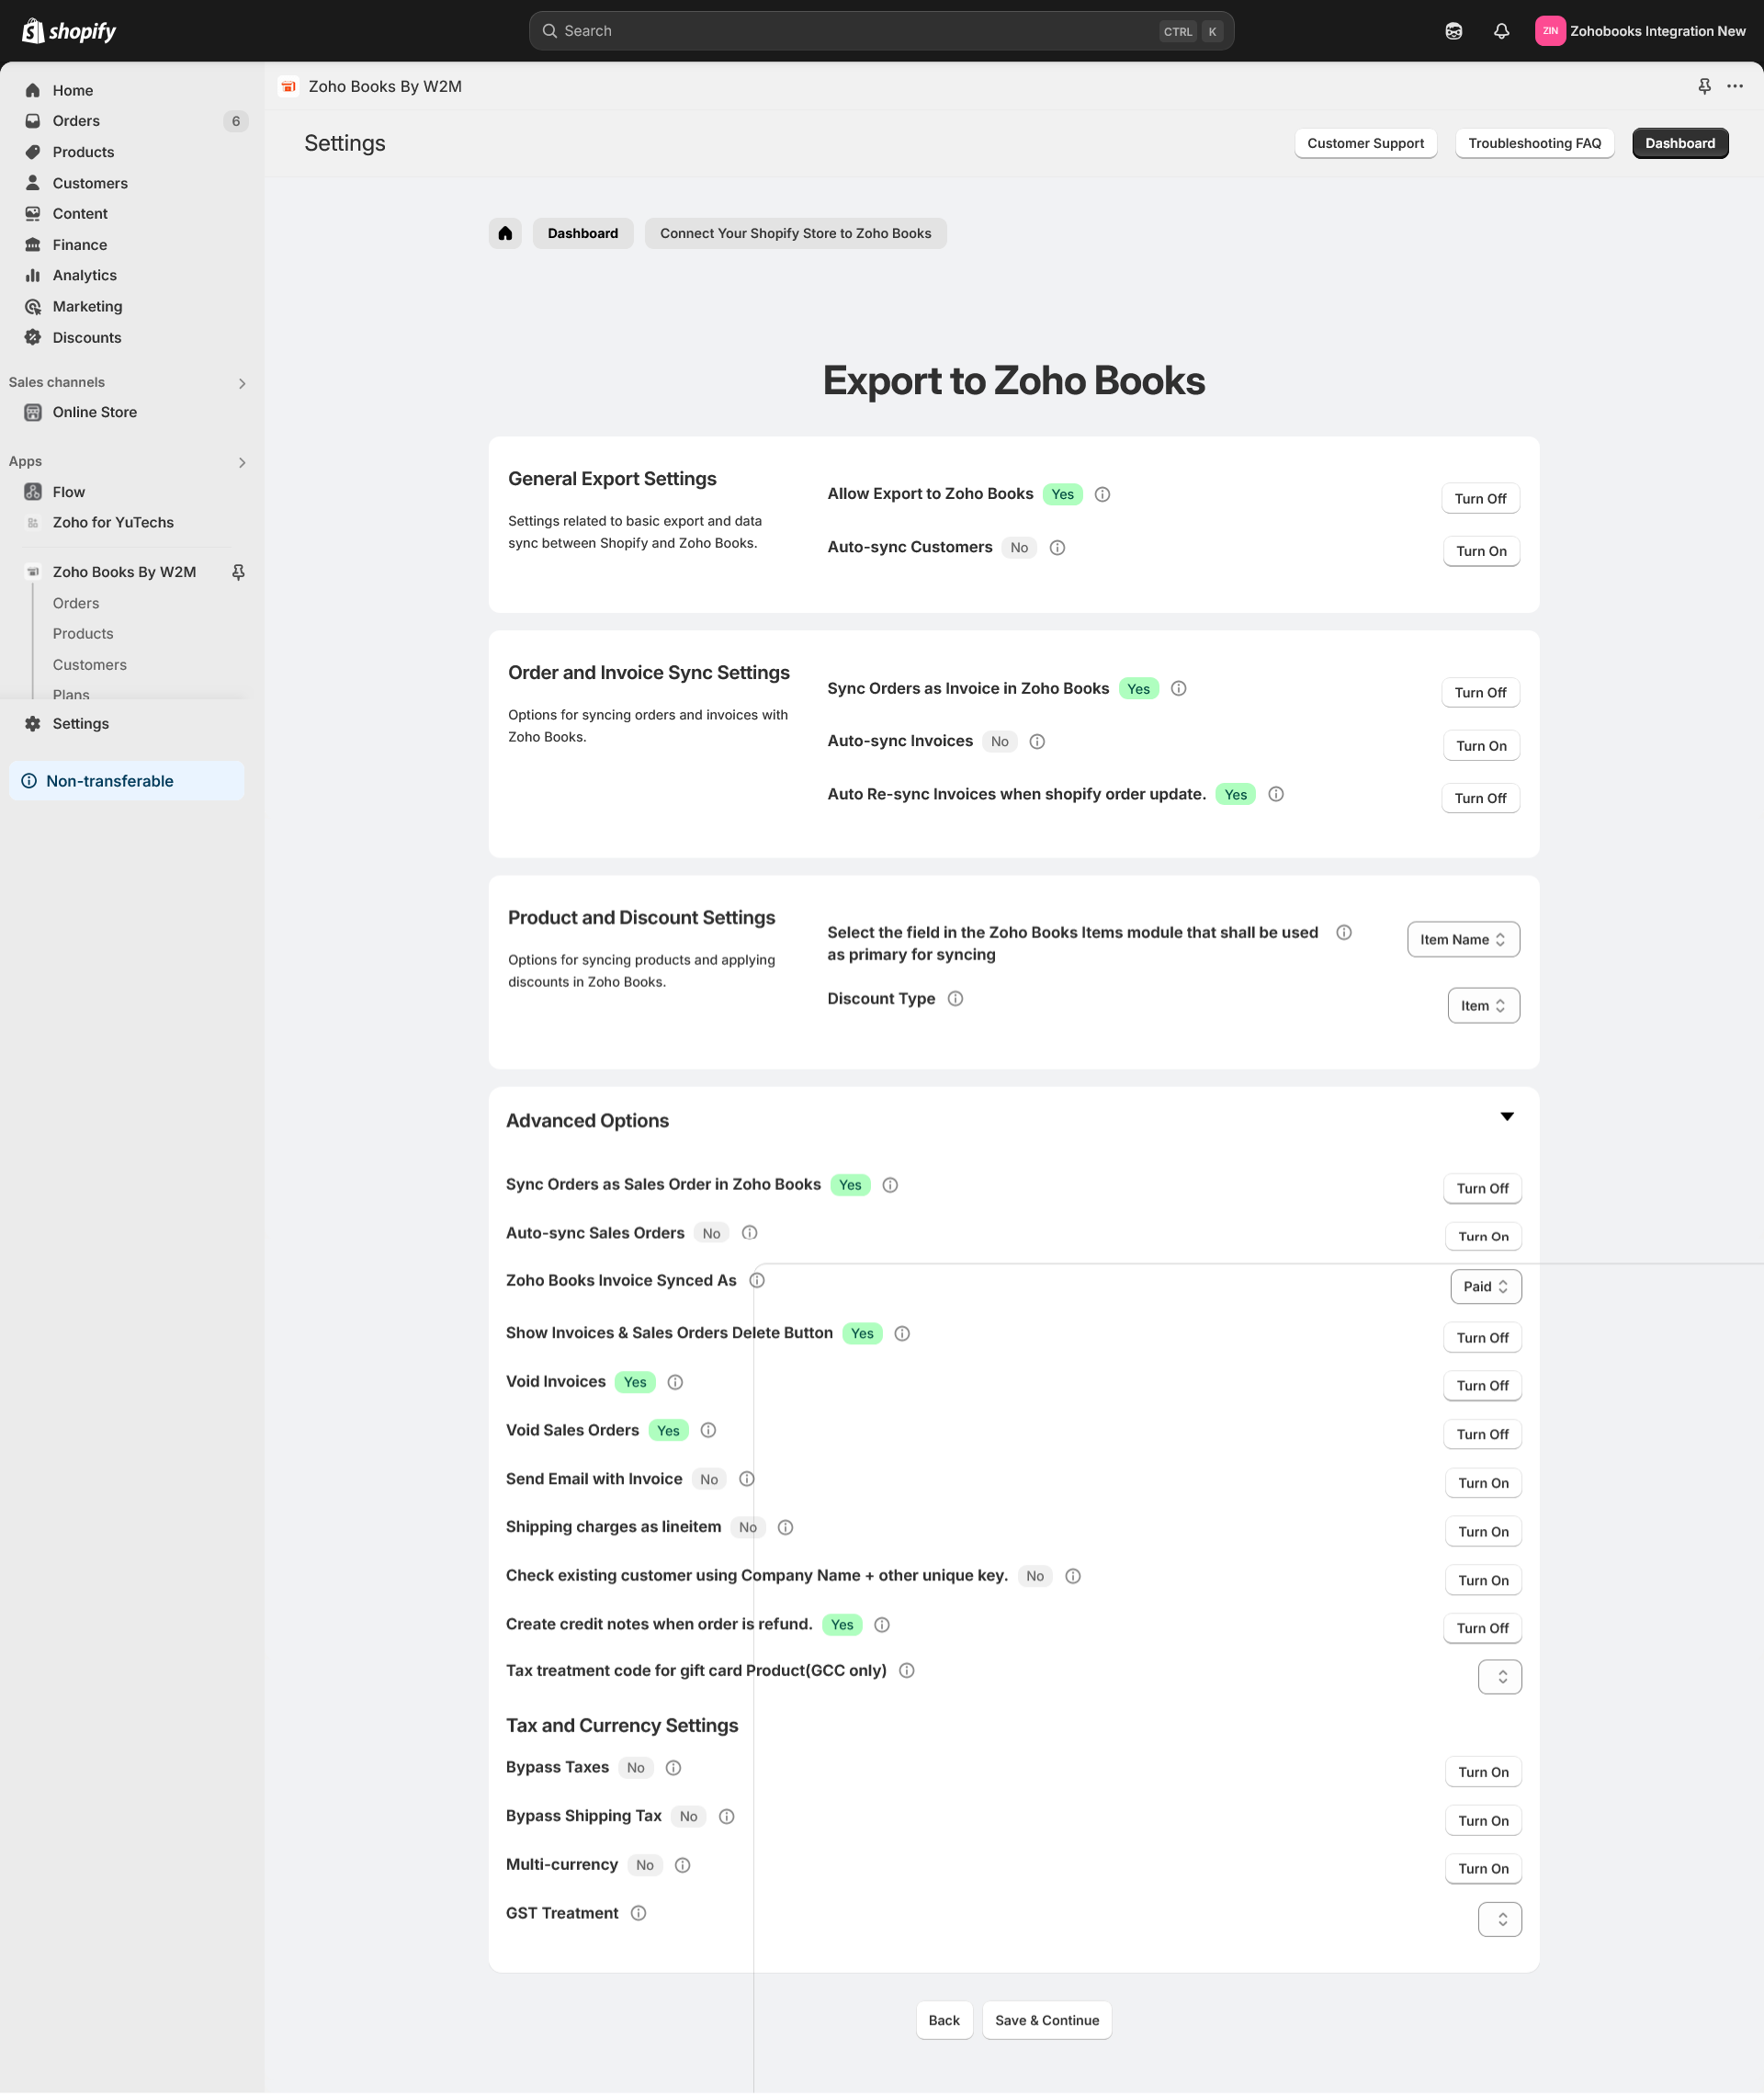Click the pin icon in the app header

[x=1704, y=86]
